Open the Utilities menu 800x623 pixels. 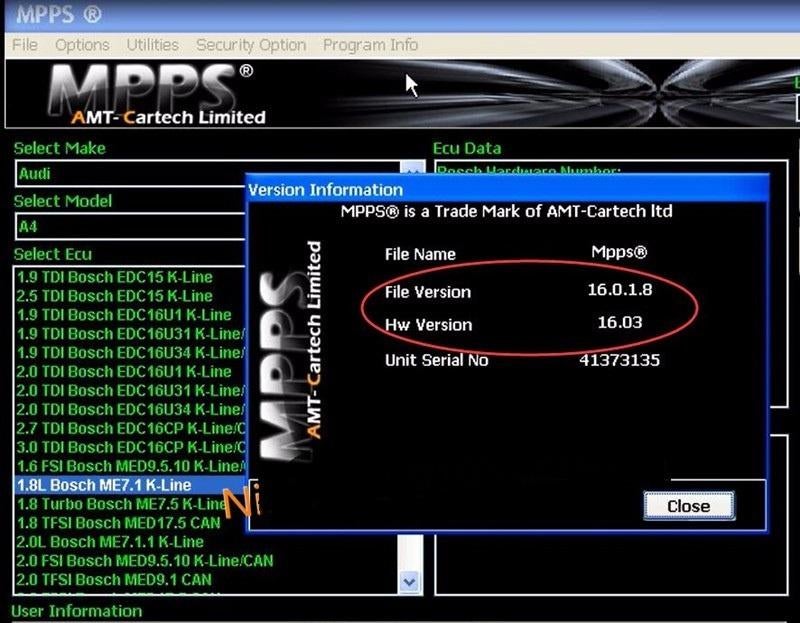point(152,45)
